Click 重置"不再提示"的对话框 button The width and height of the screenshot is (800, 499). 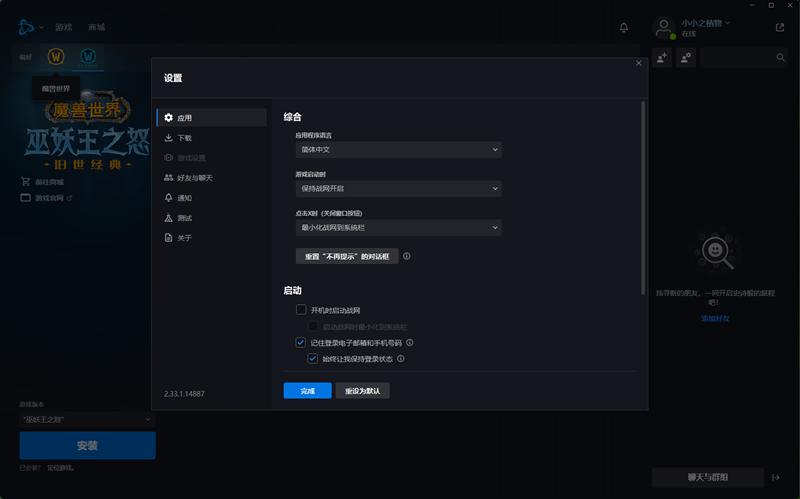[x=347, y=256]
